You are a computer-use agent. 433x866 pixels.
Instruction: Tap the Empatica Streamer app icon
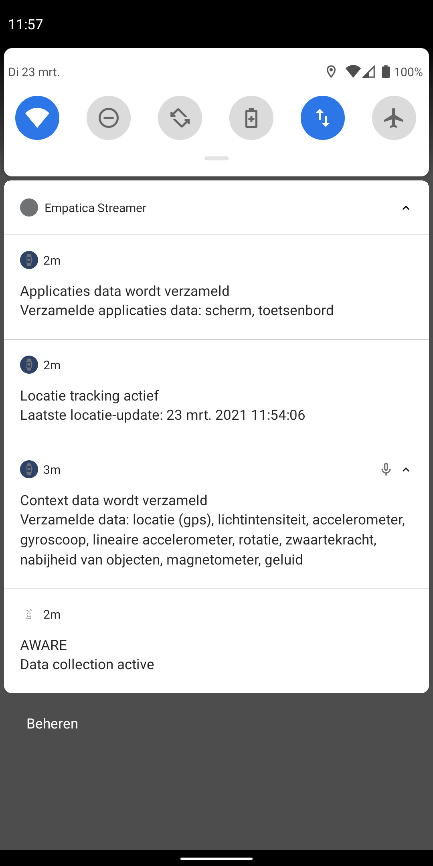pyautogui.click(x=29, y=208)
